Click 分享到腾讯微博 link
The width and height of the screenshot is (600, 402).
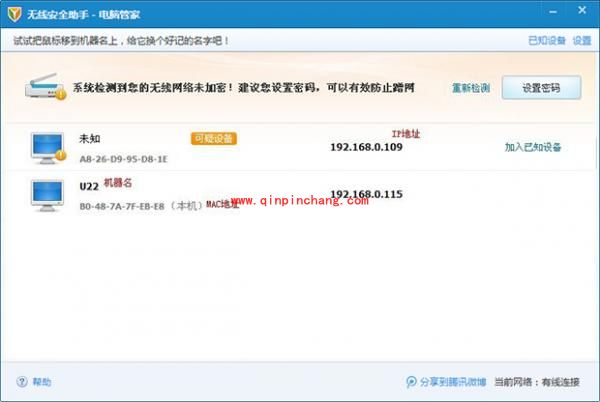453,382
